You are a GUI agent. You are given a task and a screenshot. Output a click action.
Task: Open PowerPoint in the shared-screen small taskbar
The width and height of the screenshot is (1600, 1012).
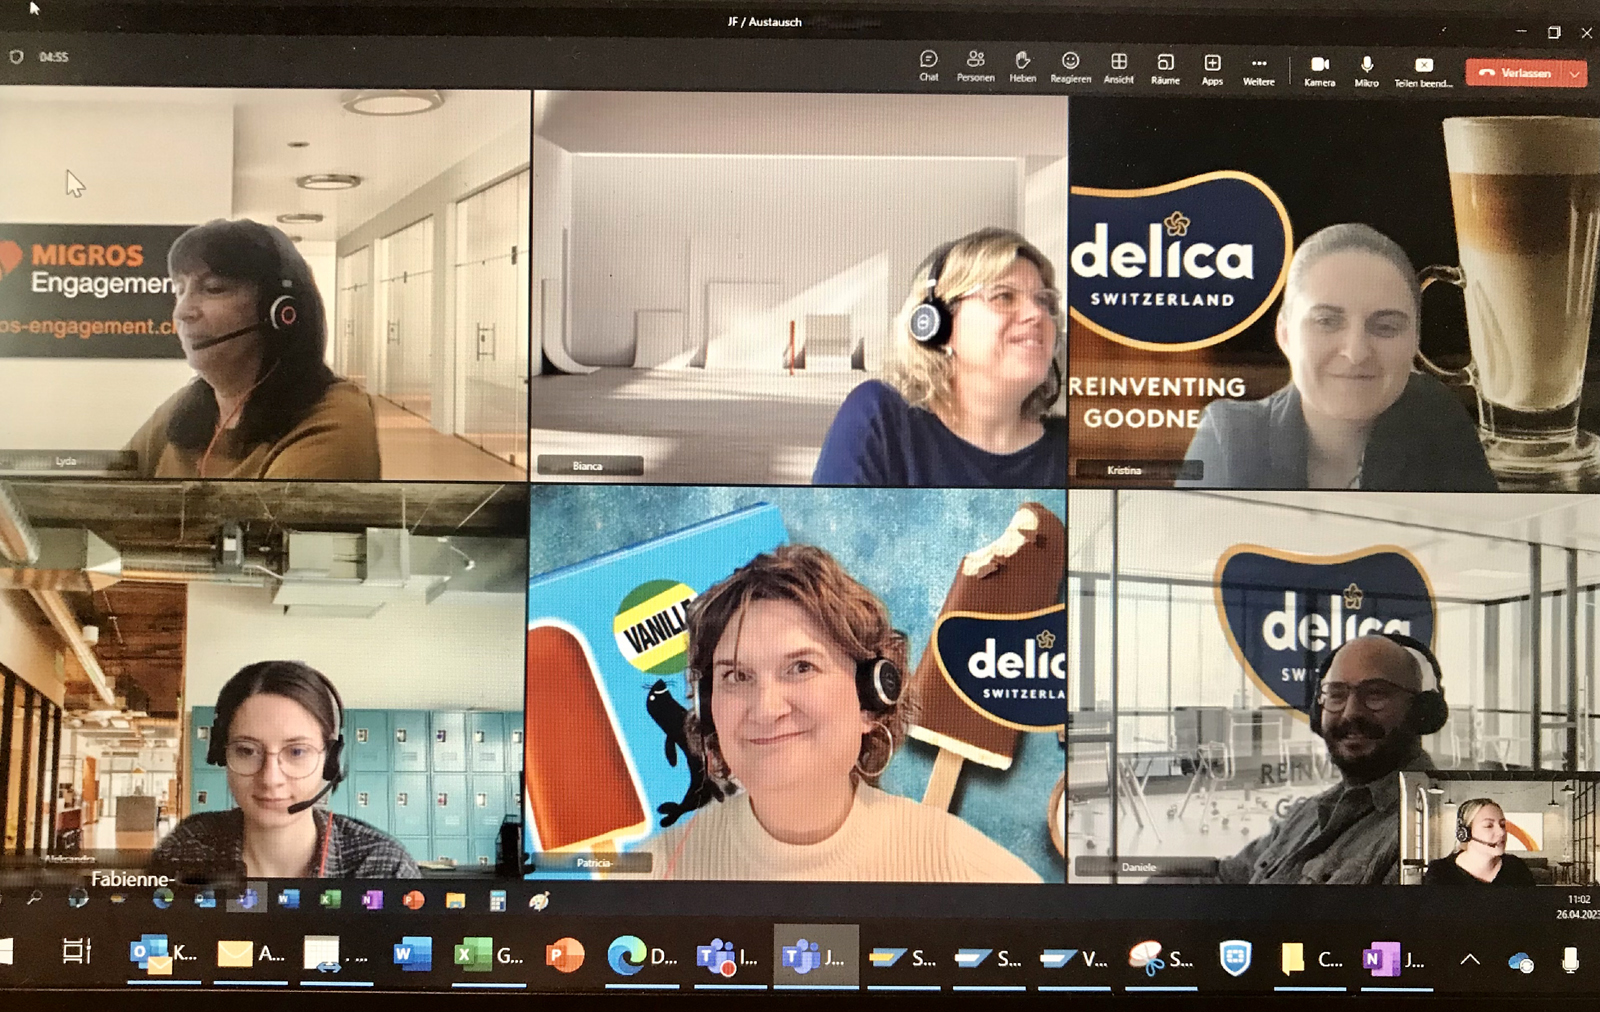[413, 900]
